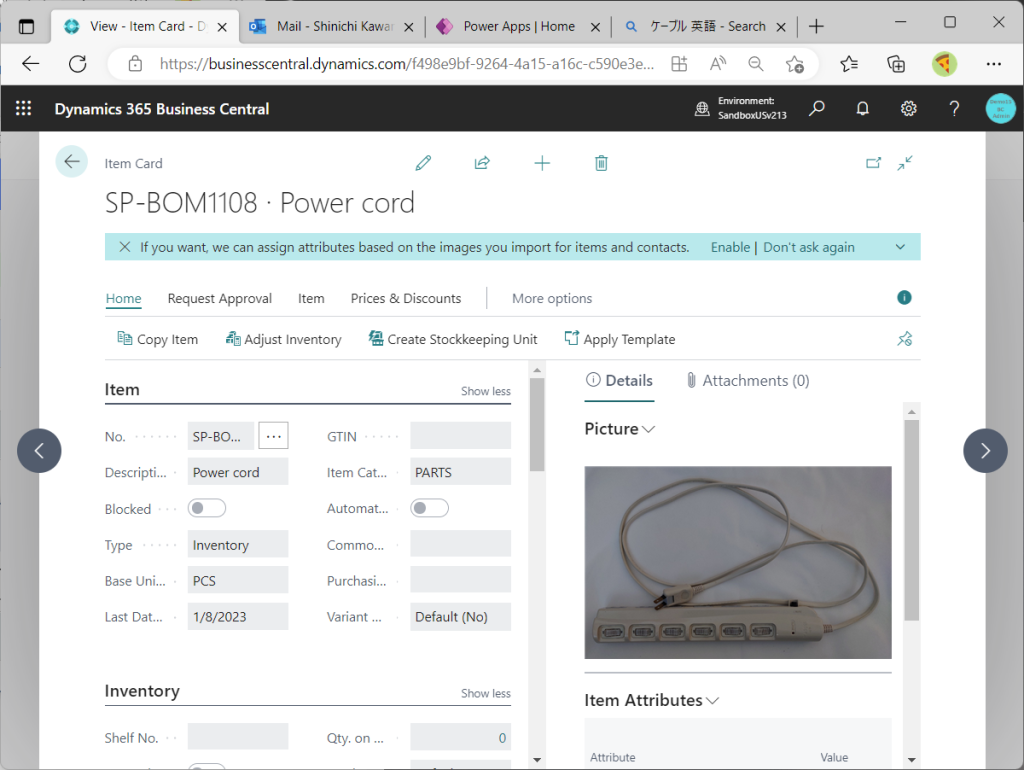The width and height of the screenshot is (1024, 770).
Task: Go to the next record arrow
Action: [985, 451]
